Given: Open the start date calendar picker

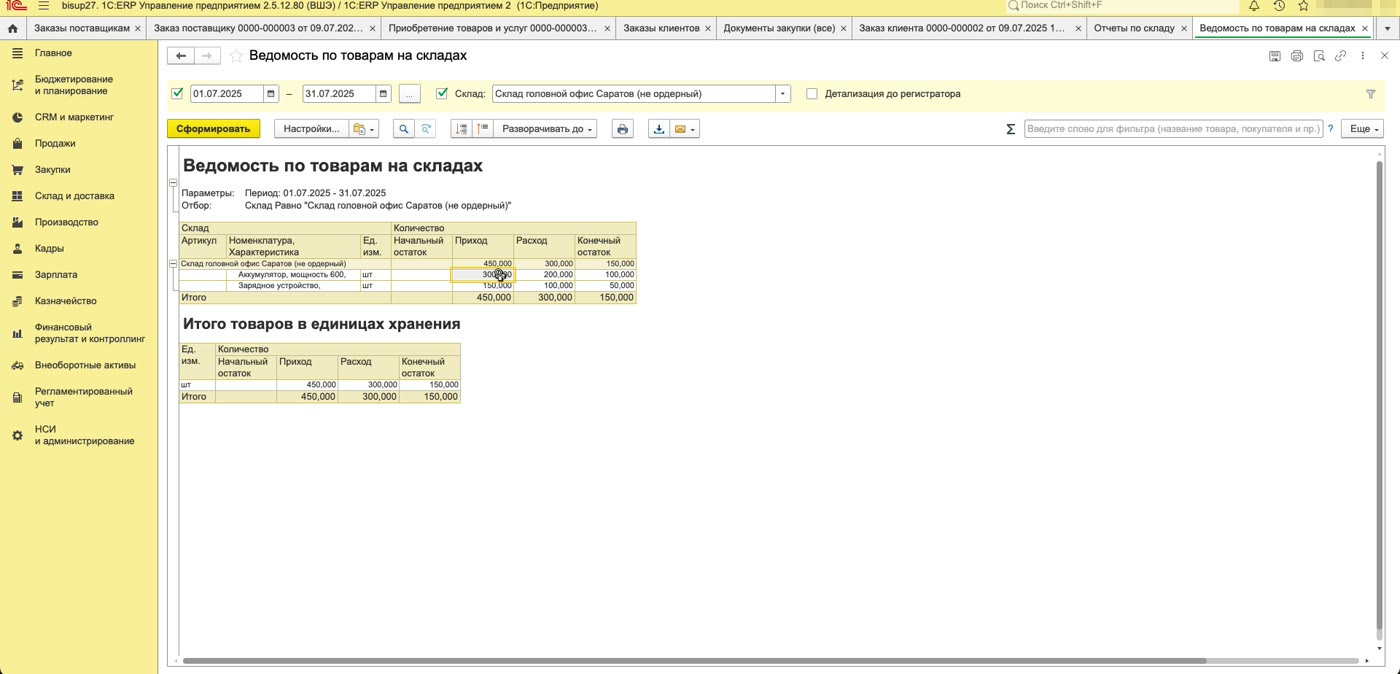Looking at the screenshot, I should point(271,94).
